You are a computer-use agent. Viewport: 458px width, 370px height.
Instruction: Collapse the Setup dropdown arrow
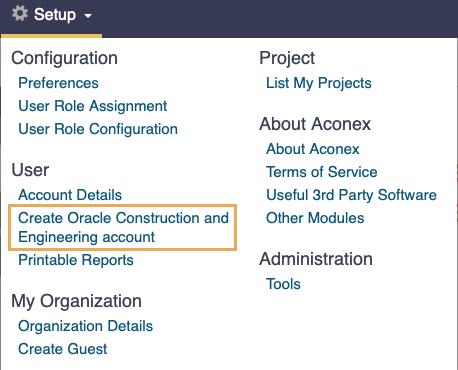[x=88, y=16]
